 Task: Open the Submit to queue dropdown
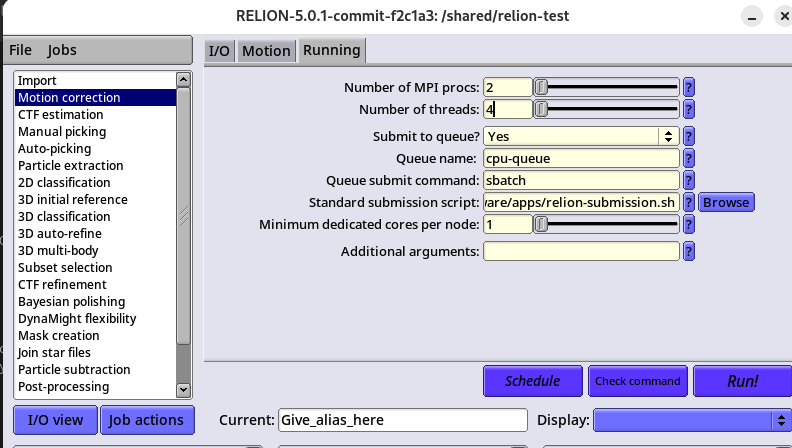[668, 136]
